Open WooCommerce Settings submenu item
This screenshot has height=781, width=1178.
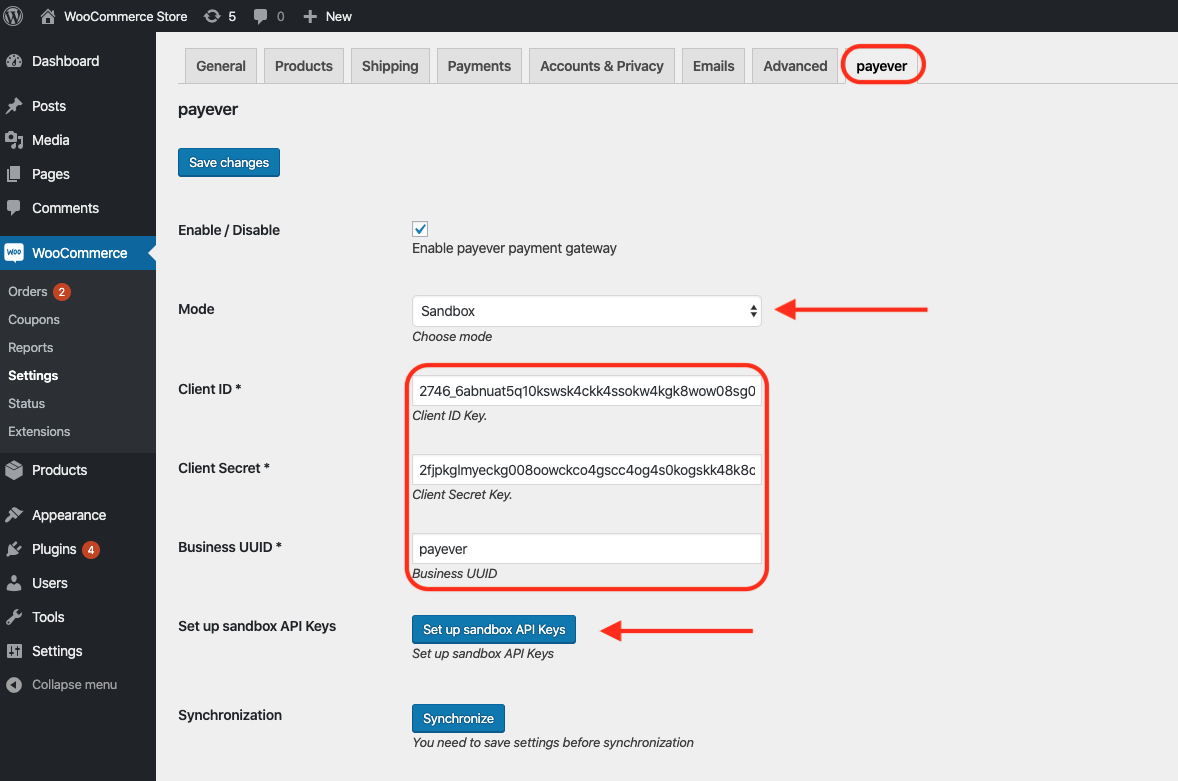coord(33,375)
